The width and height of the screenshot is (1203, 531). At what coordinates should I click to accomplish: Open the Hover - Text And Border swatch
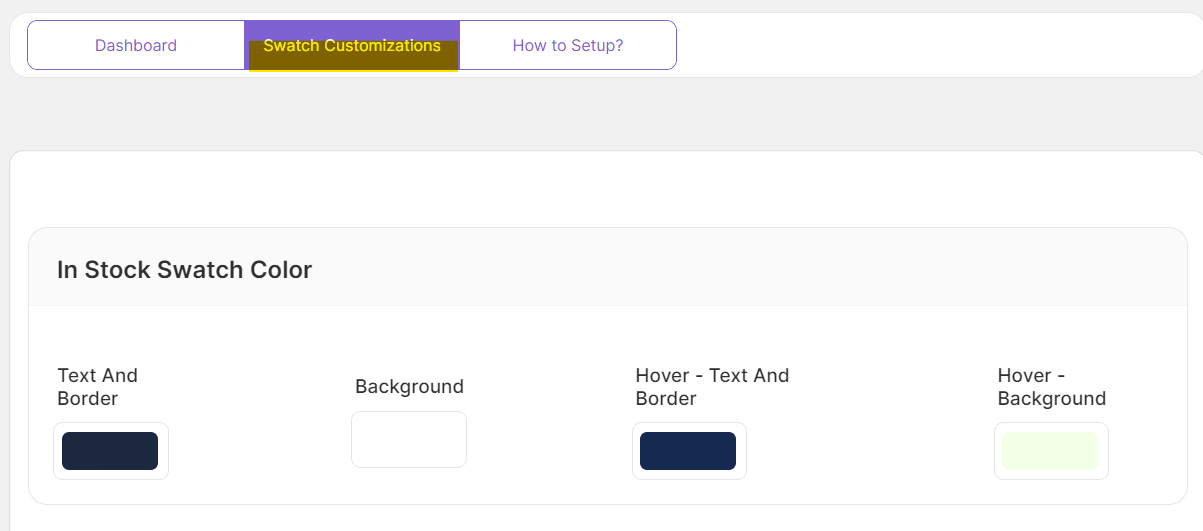[688, 451]
